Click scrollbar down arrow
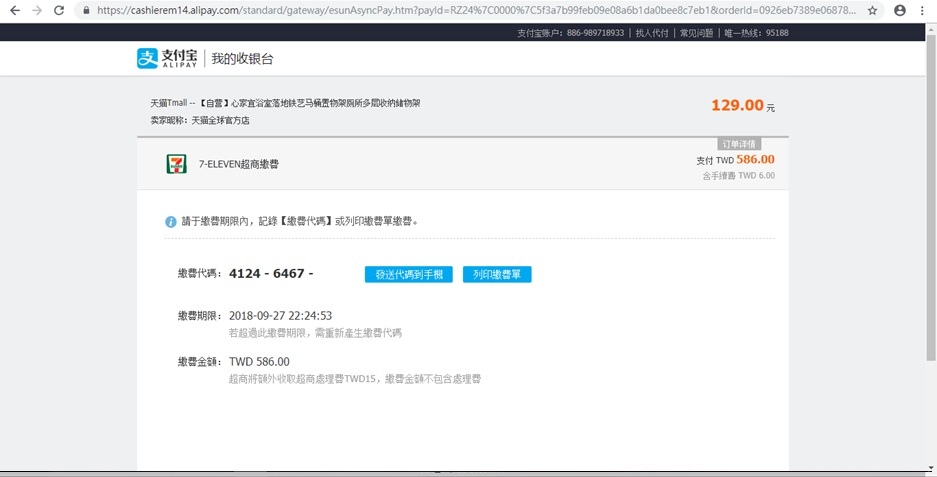Viewport: 937px width, 477px height. pyautogui.click(x=931, y=468)
